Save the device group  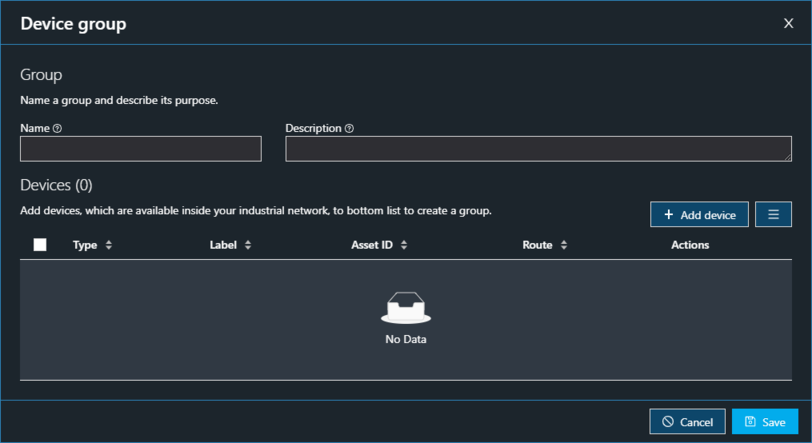click(765, 422)
